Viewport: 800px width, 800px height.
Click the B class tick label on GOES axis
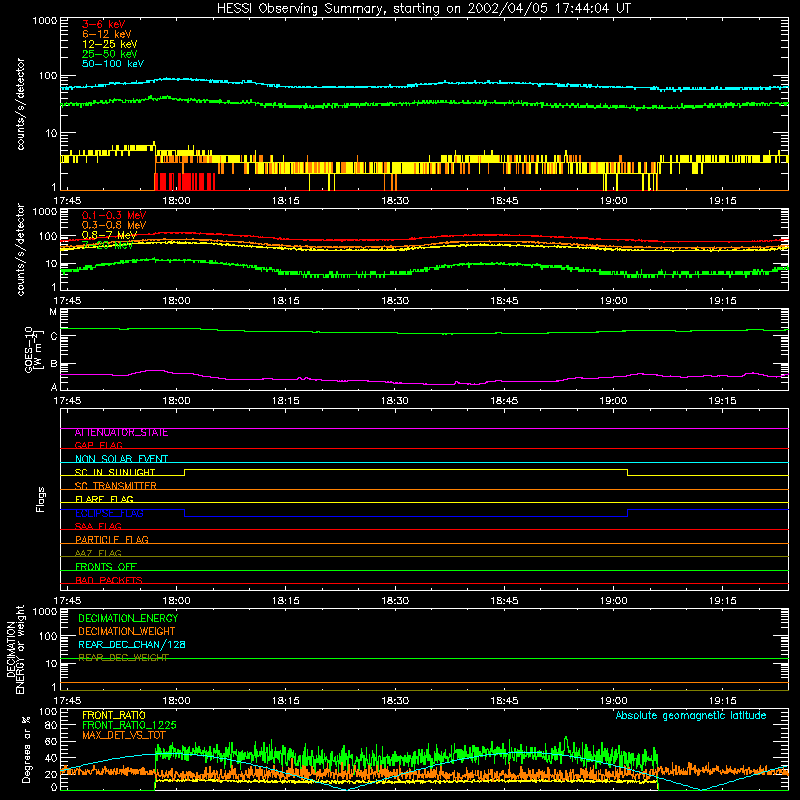click(x=54, y=364)
